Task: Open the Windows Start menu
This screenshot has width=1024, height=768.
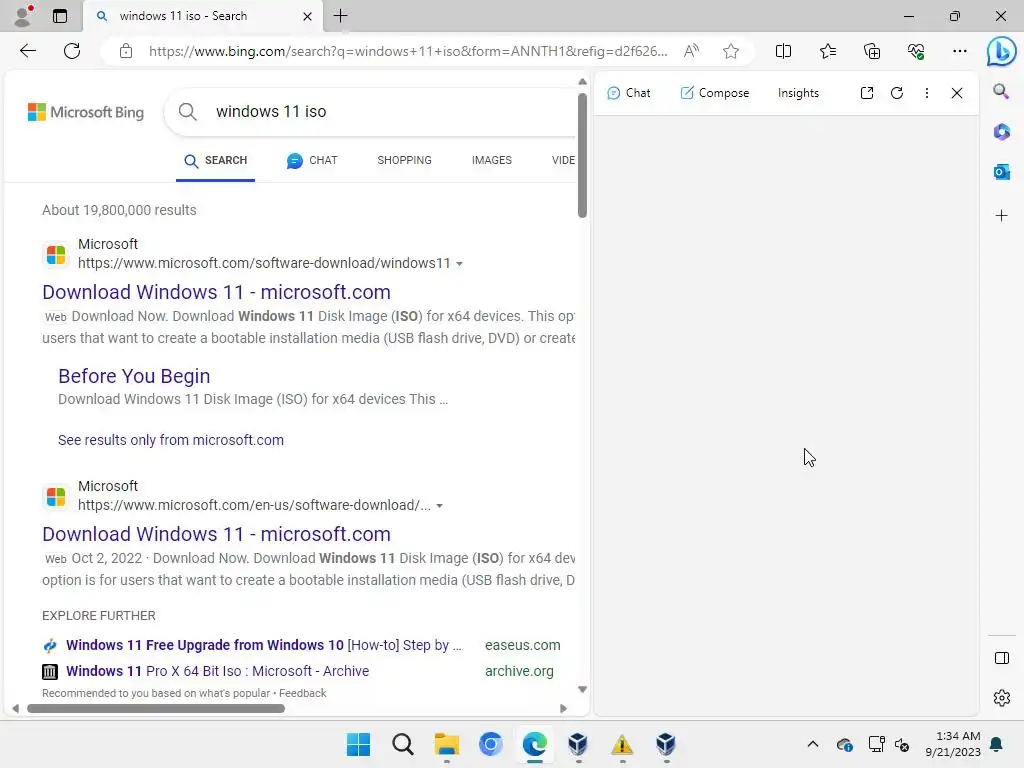Action: pyautogui.click(x=358, y=744)
